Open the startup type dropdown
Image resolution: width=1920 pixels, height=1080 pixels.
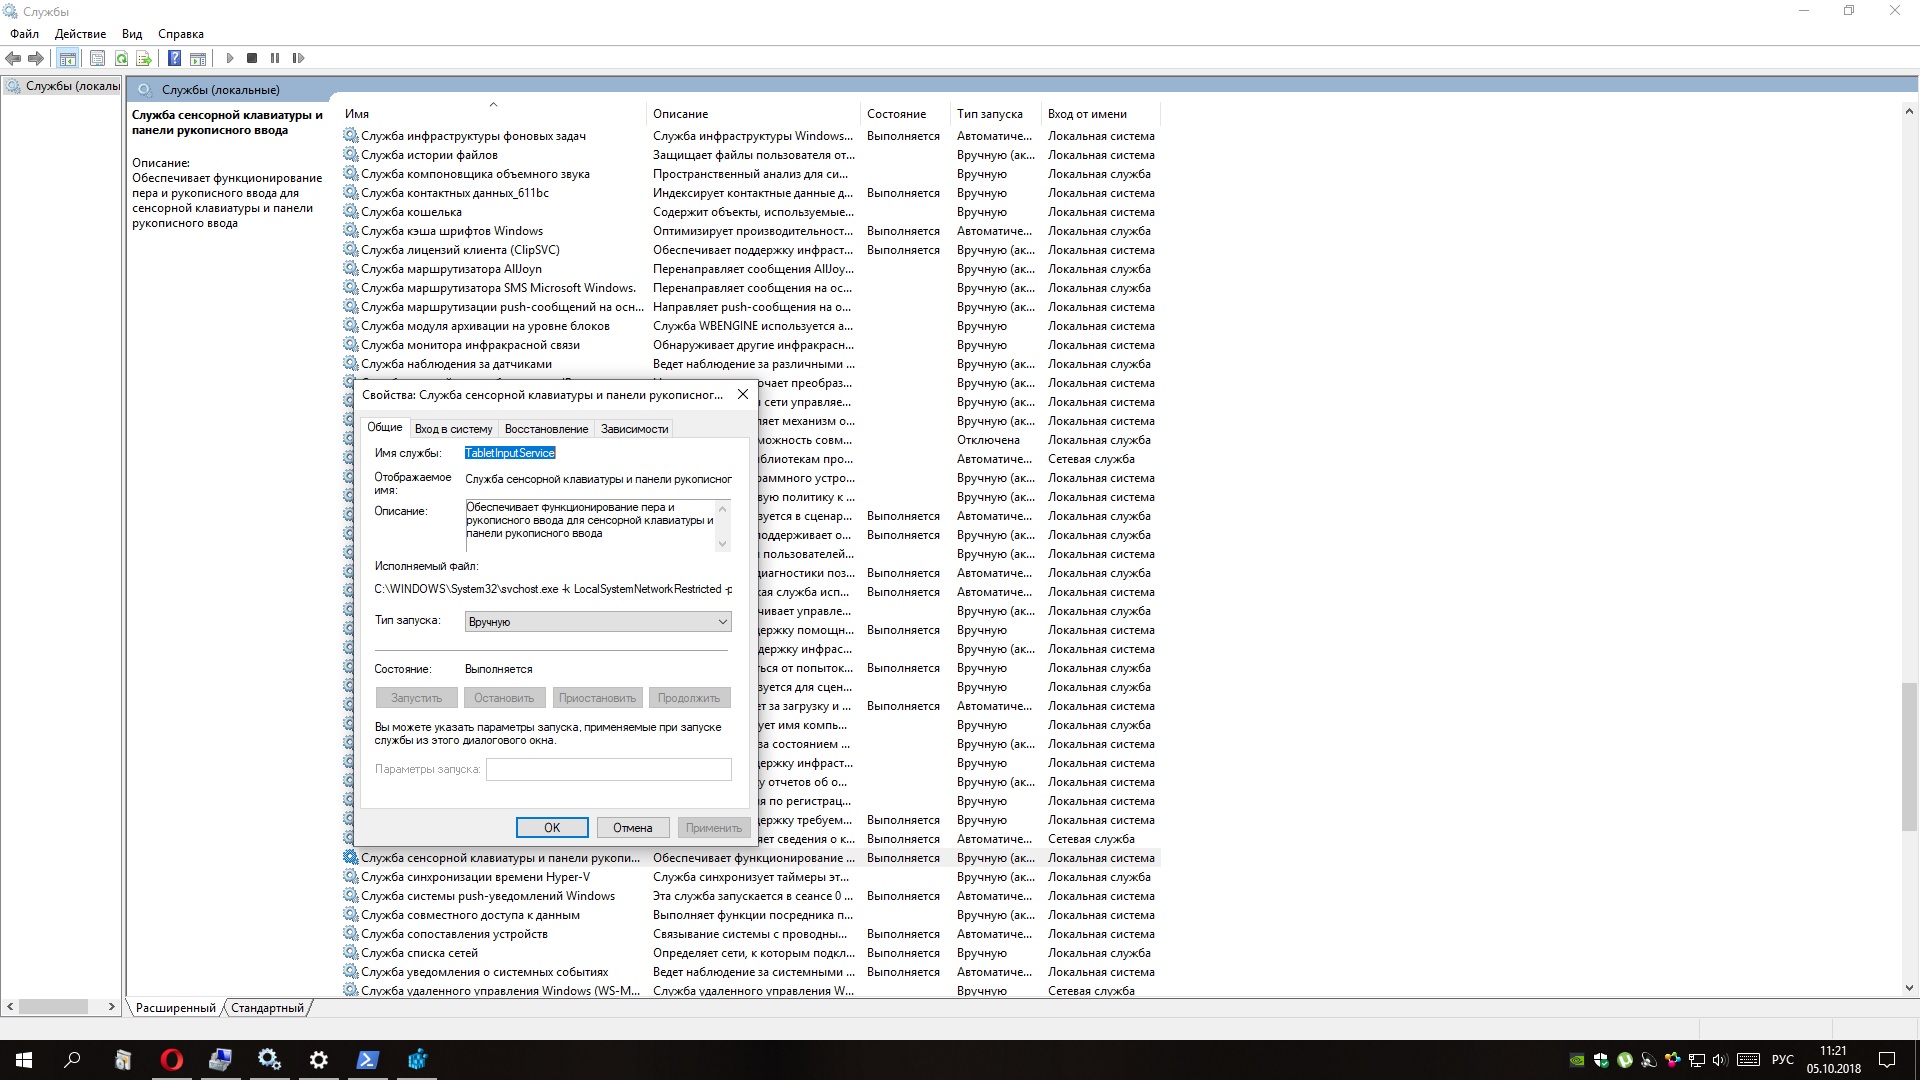coord(598,622)
